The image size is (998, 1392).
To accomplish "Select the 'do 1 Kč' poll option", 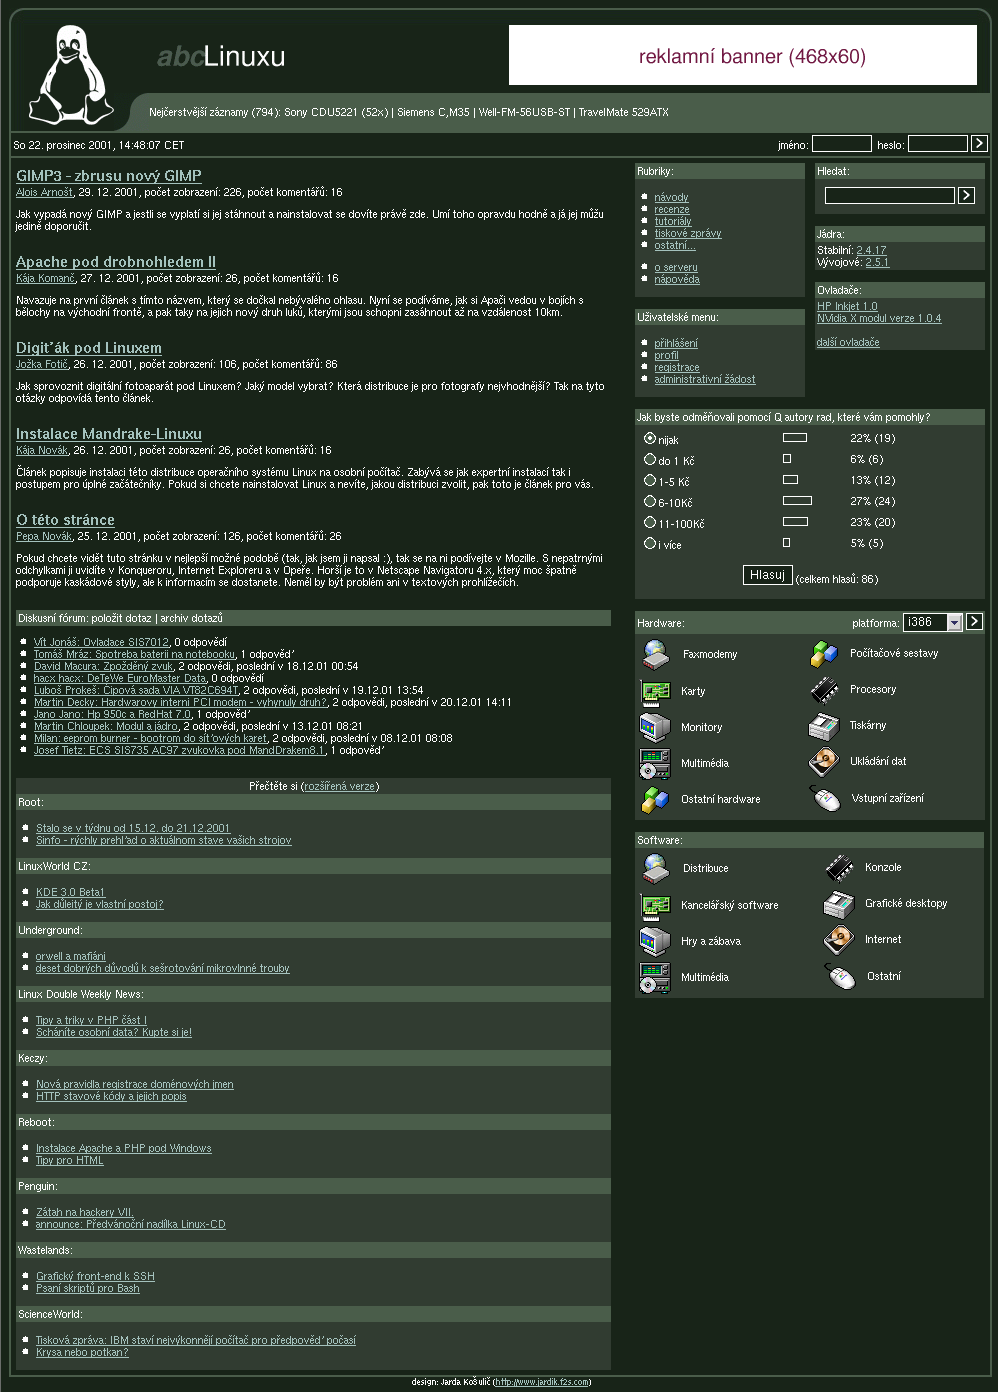I will [x=650, y=459].
